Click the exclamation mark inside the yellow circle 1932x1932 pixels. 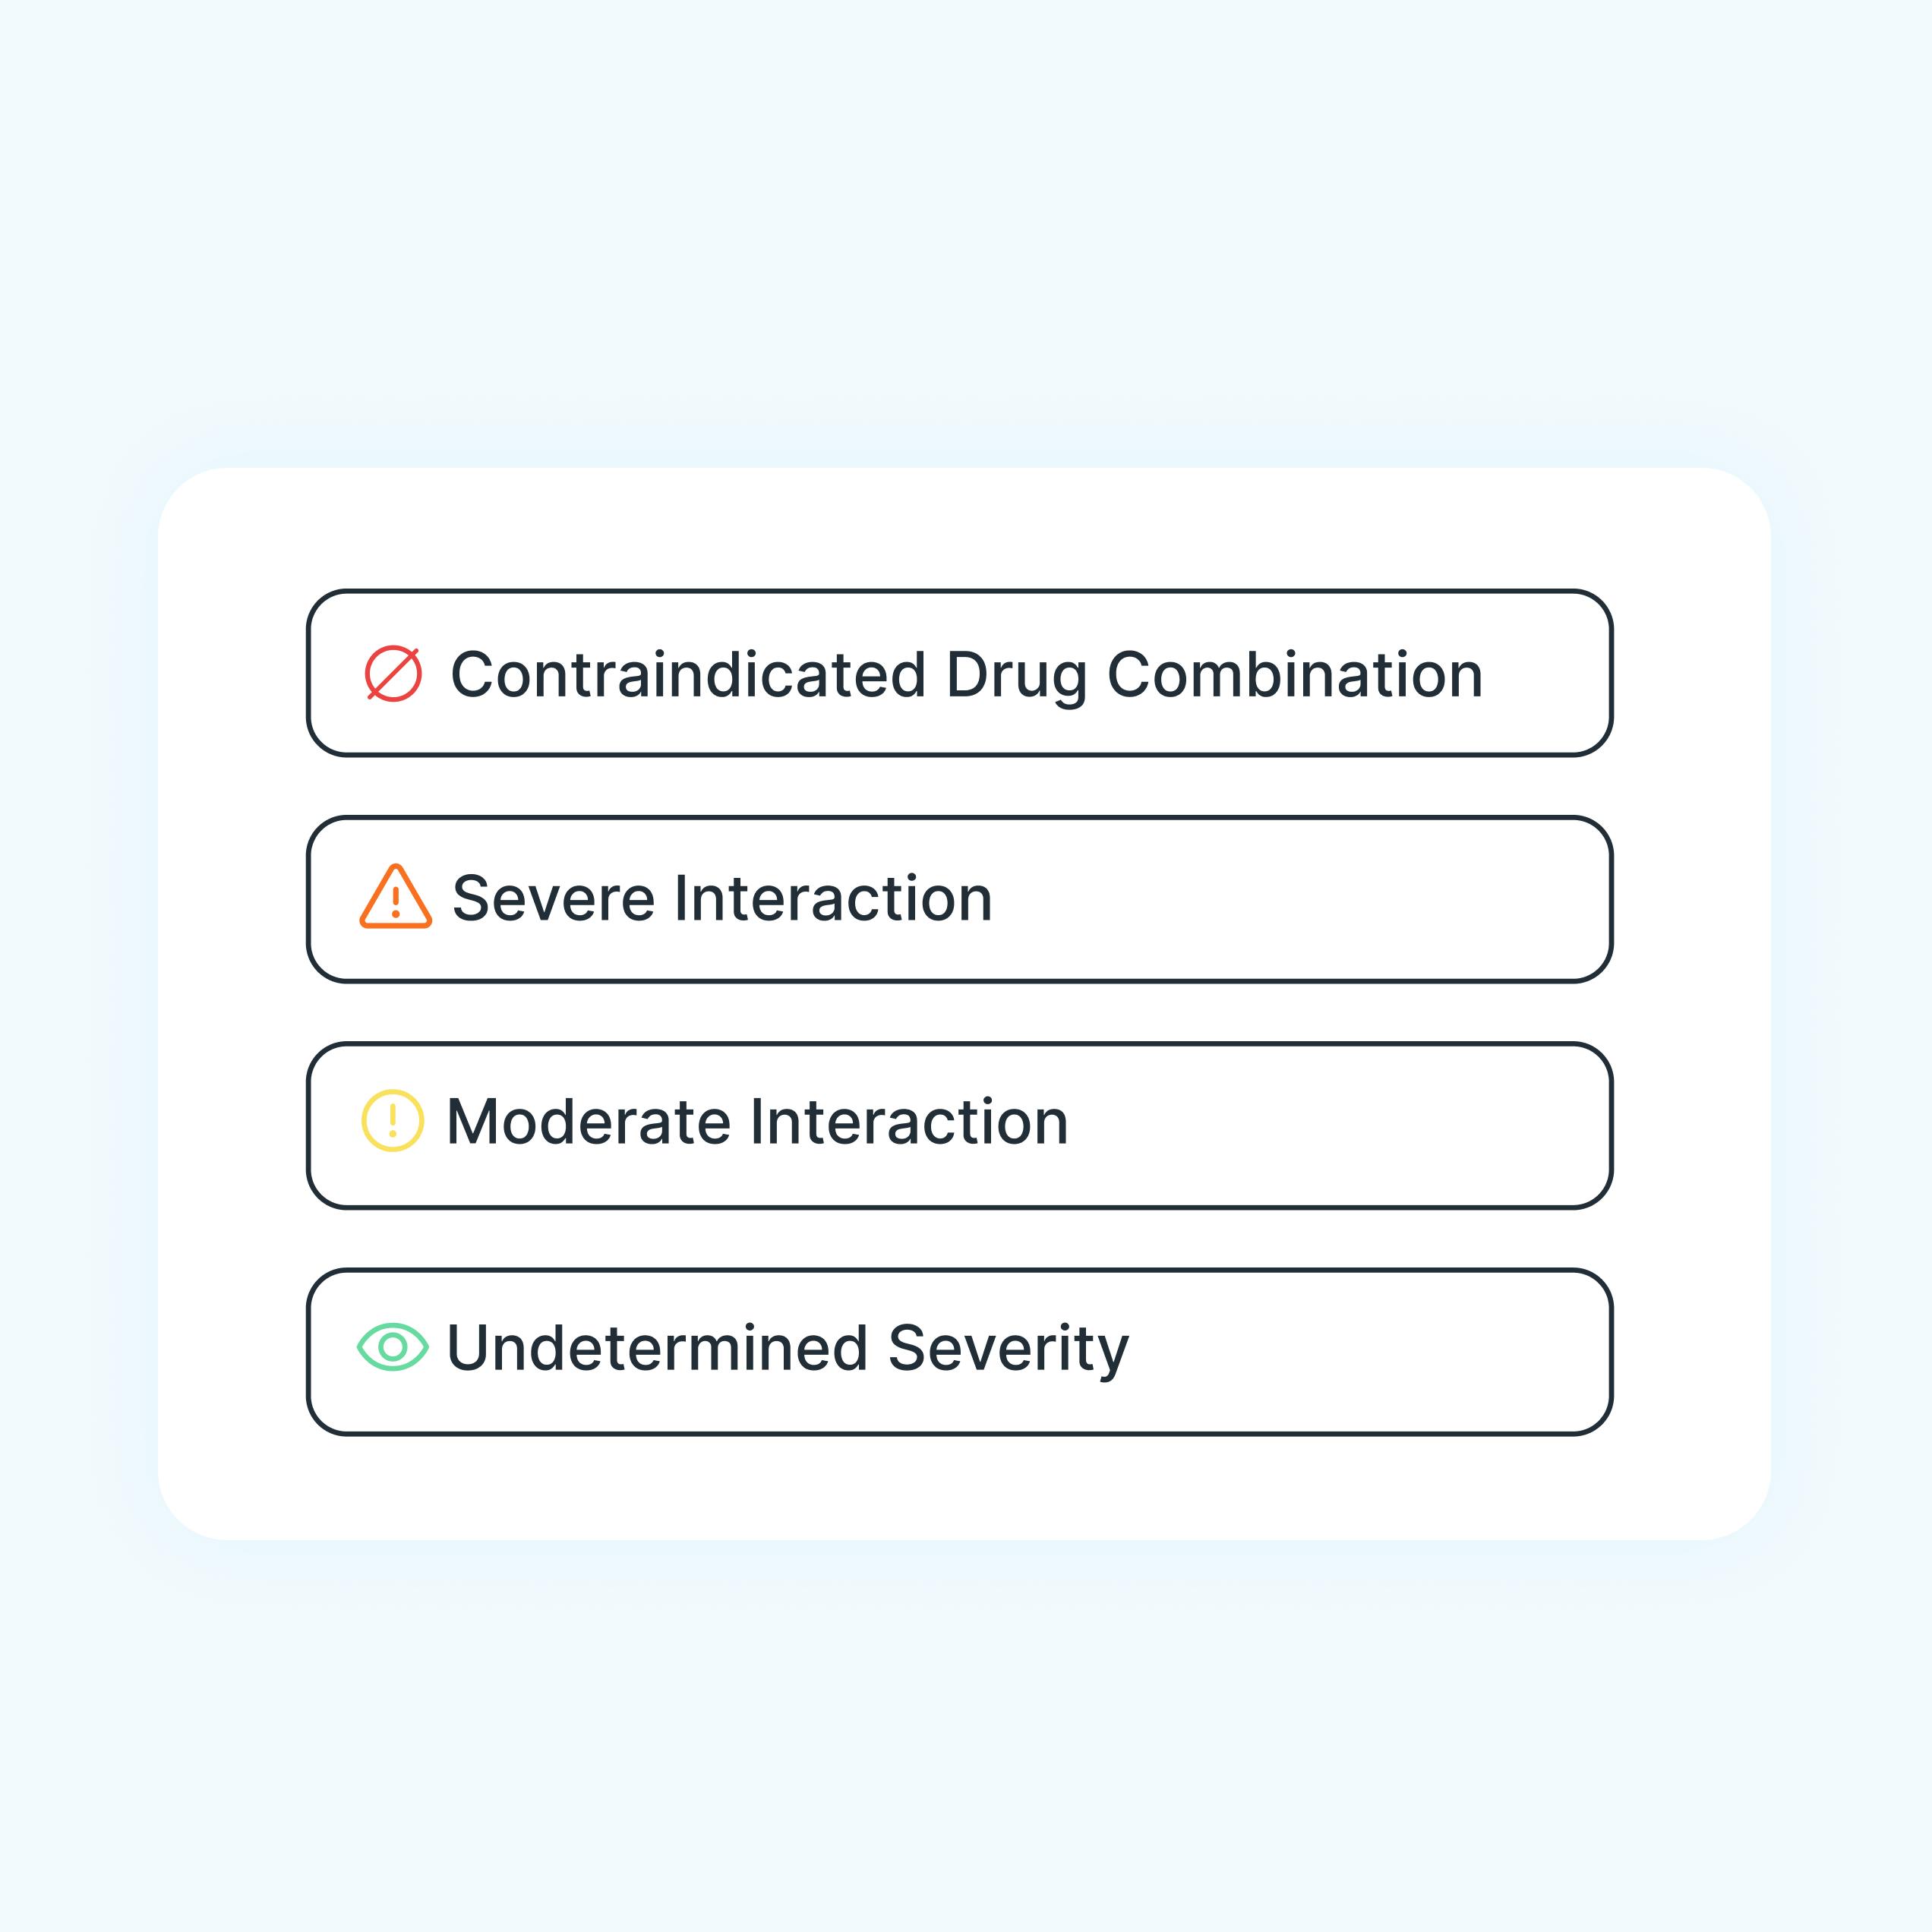[x=393, y=1120]
